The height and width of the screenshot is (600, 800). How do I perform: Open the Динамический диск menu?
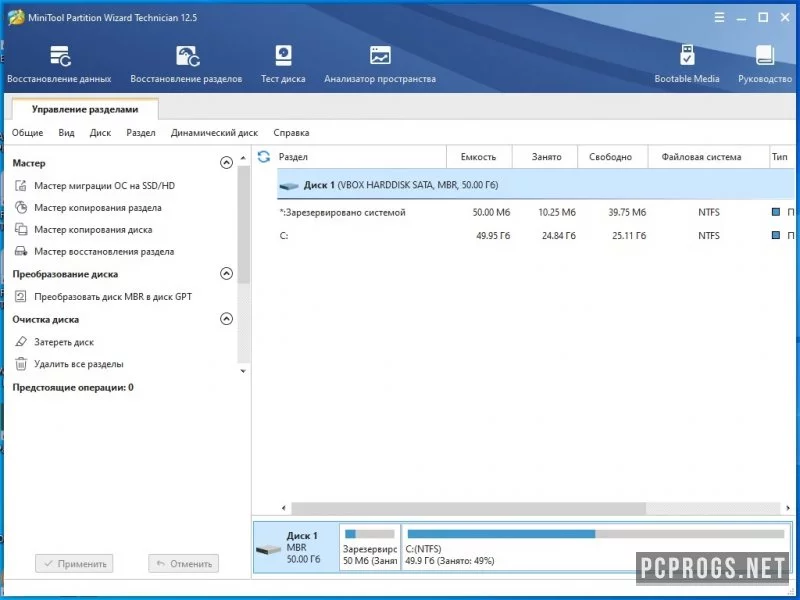(x=214, y=133)
